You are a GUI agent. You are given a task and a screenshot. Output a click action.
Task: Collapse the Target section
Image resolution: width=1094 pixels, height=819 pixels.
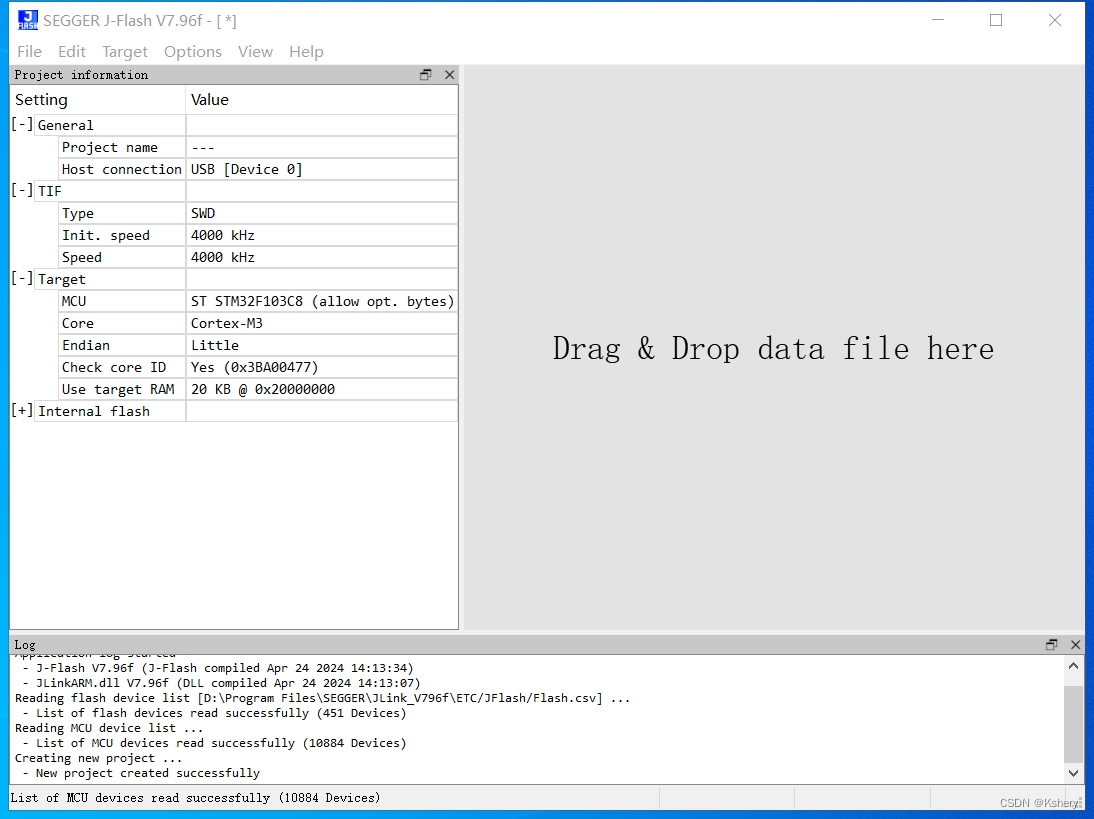click(22, 278)
